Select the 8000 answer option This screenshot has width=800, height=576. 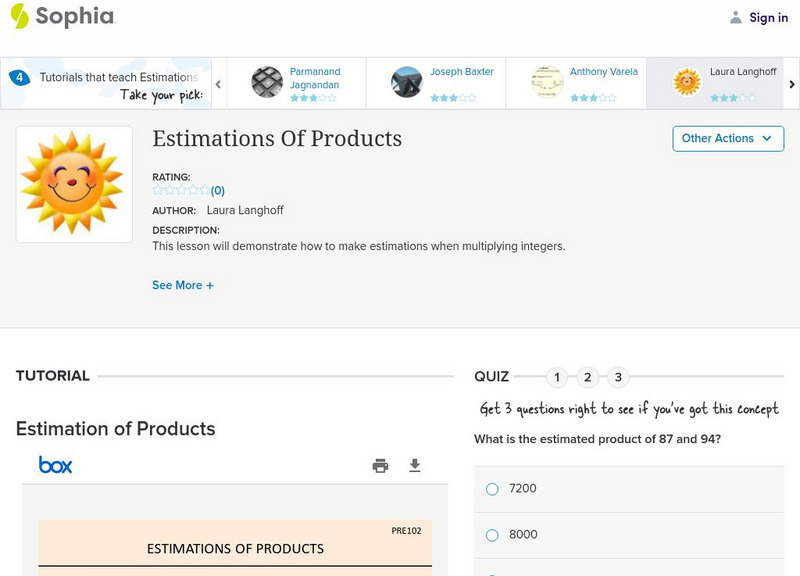491,535
